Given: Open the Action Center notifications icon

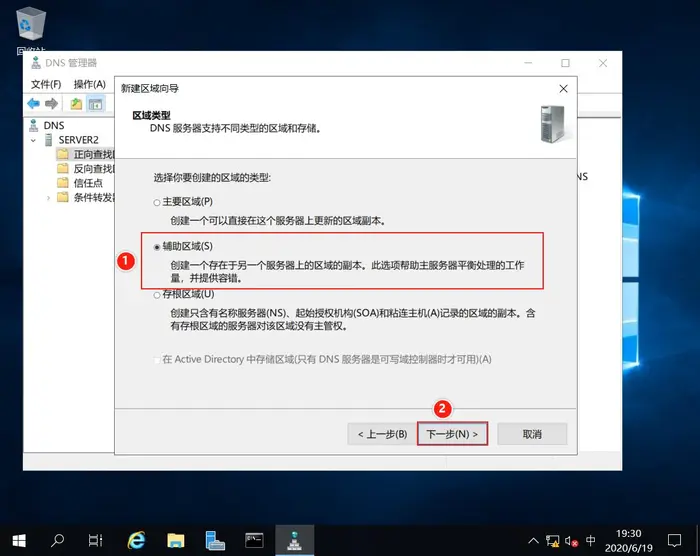Looking at the screenshot, I should 674,541.
